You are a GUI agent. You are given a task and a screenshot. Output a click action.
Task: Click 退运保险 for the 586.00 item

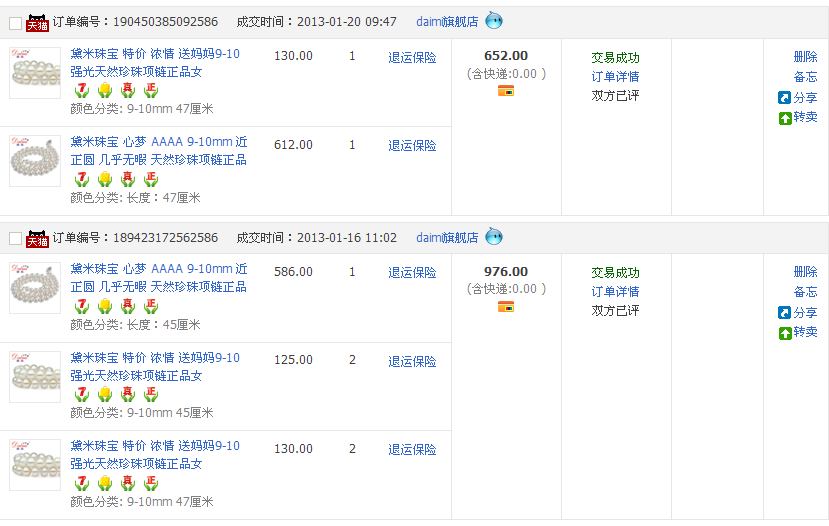412,273
